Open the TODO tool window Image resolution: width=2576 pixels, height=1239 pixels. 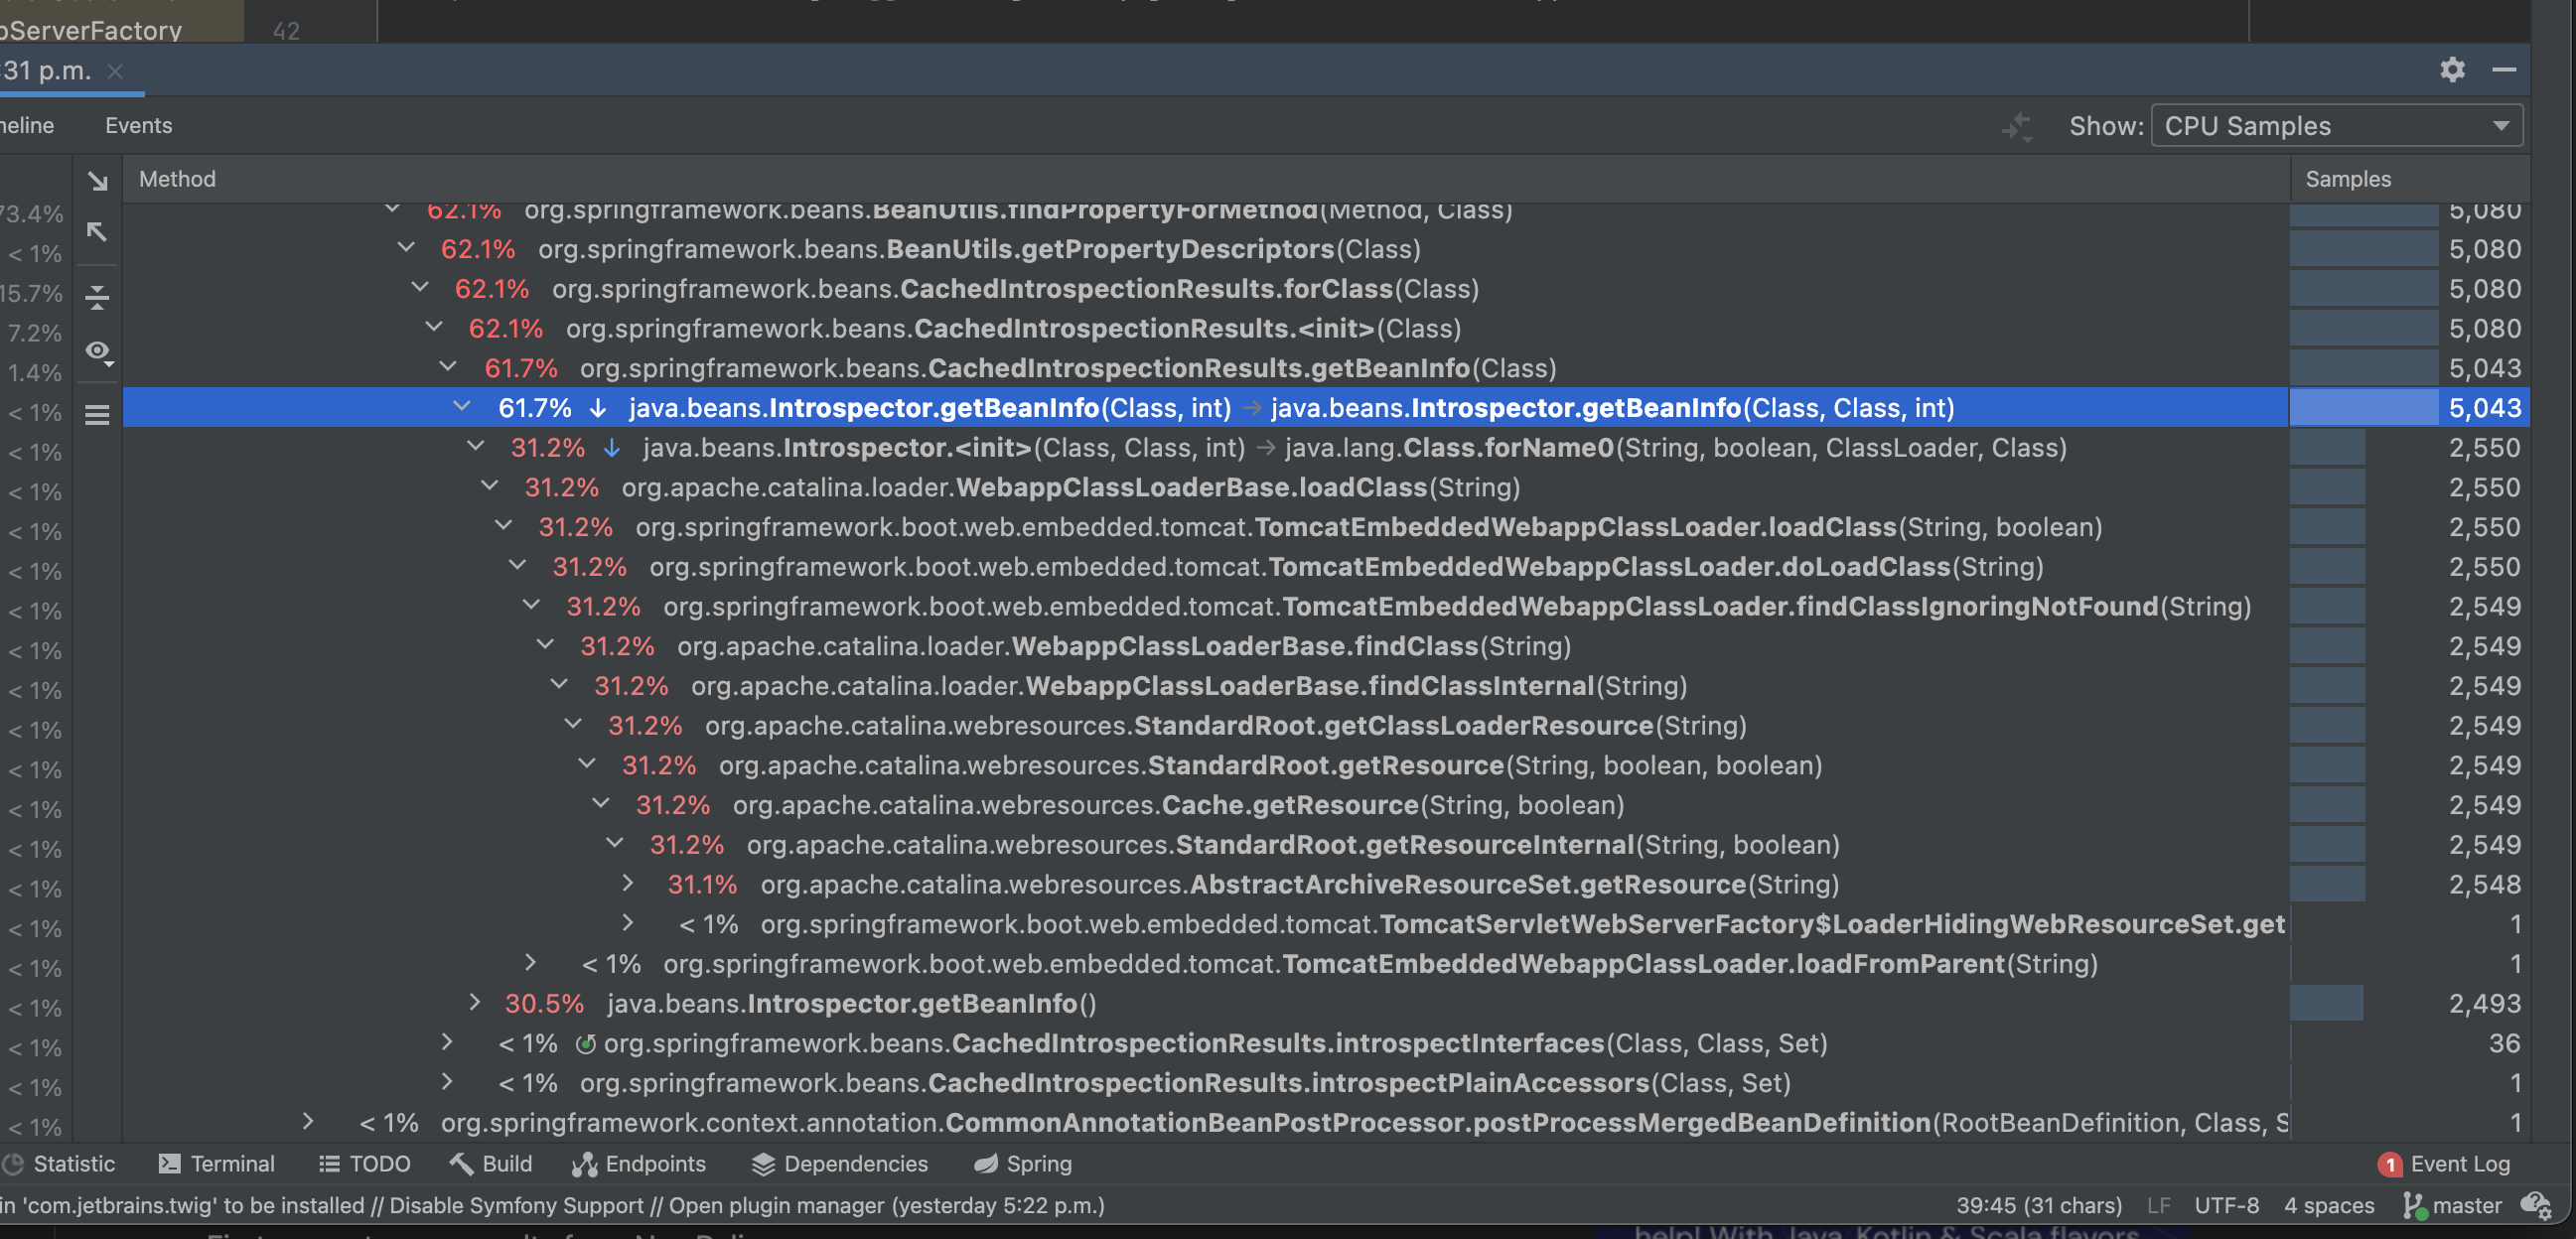click(365, 1164)
